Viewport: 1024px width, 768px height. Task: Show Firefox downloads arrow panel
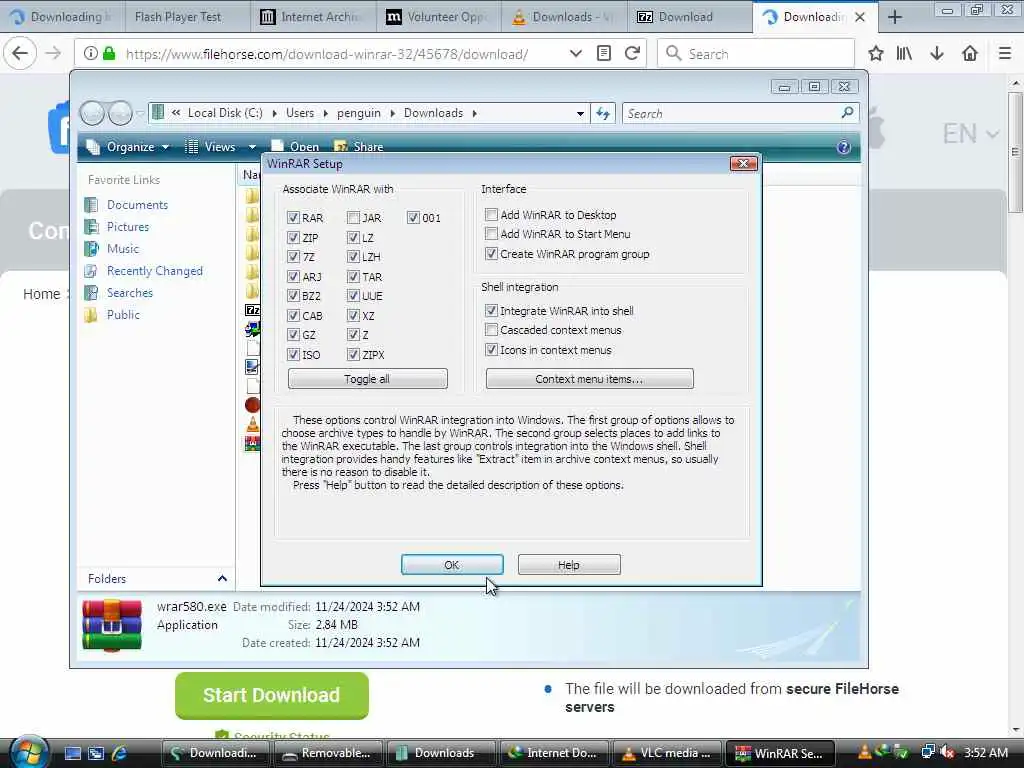pos(937,54)
